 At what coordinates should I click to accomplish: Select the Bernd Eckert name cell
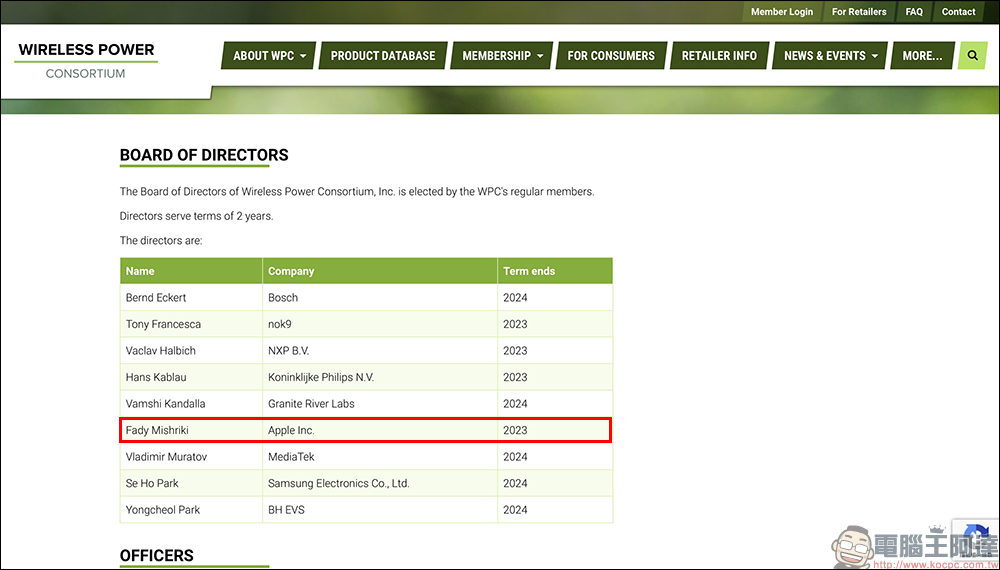click(x=191, y=298)
